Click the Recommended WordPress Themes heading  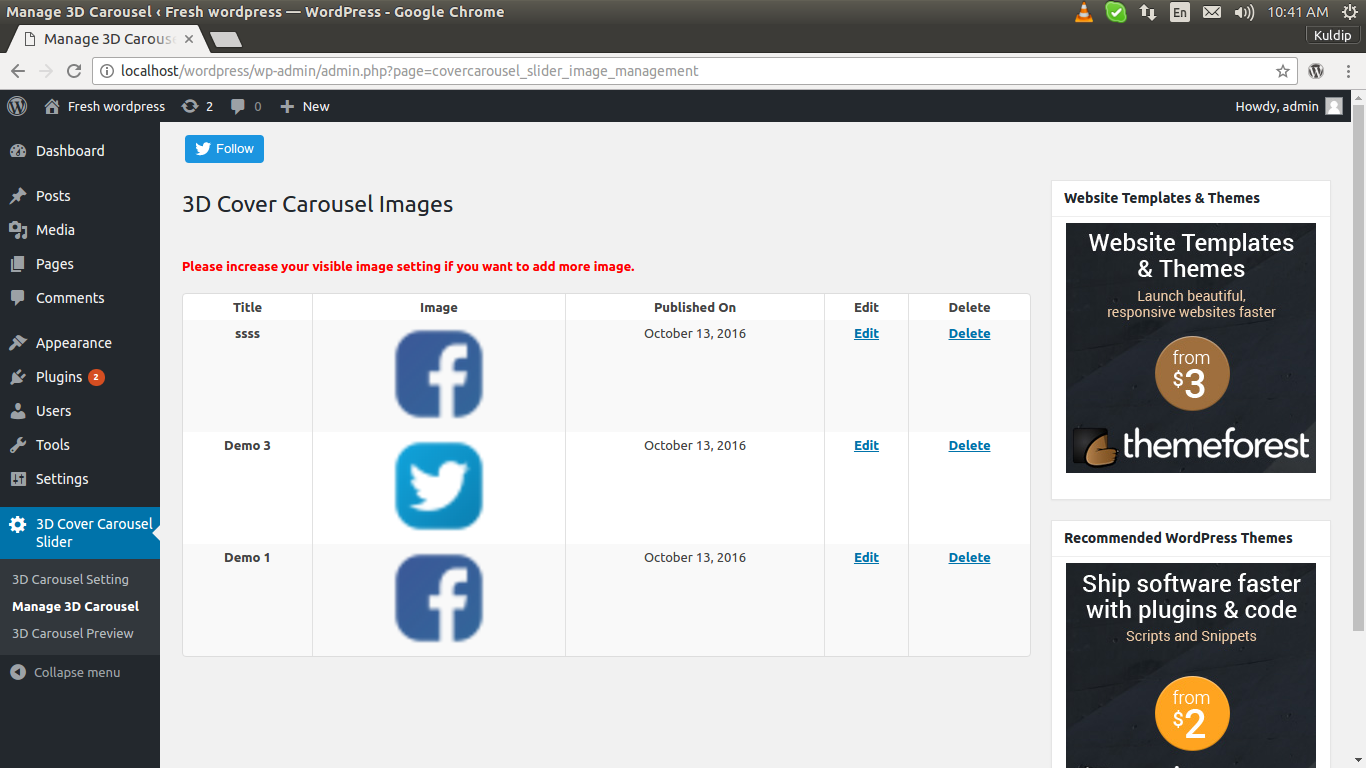tap(1178, 538)
